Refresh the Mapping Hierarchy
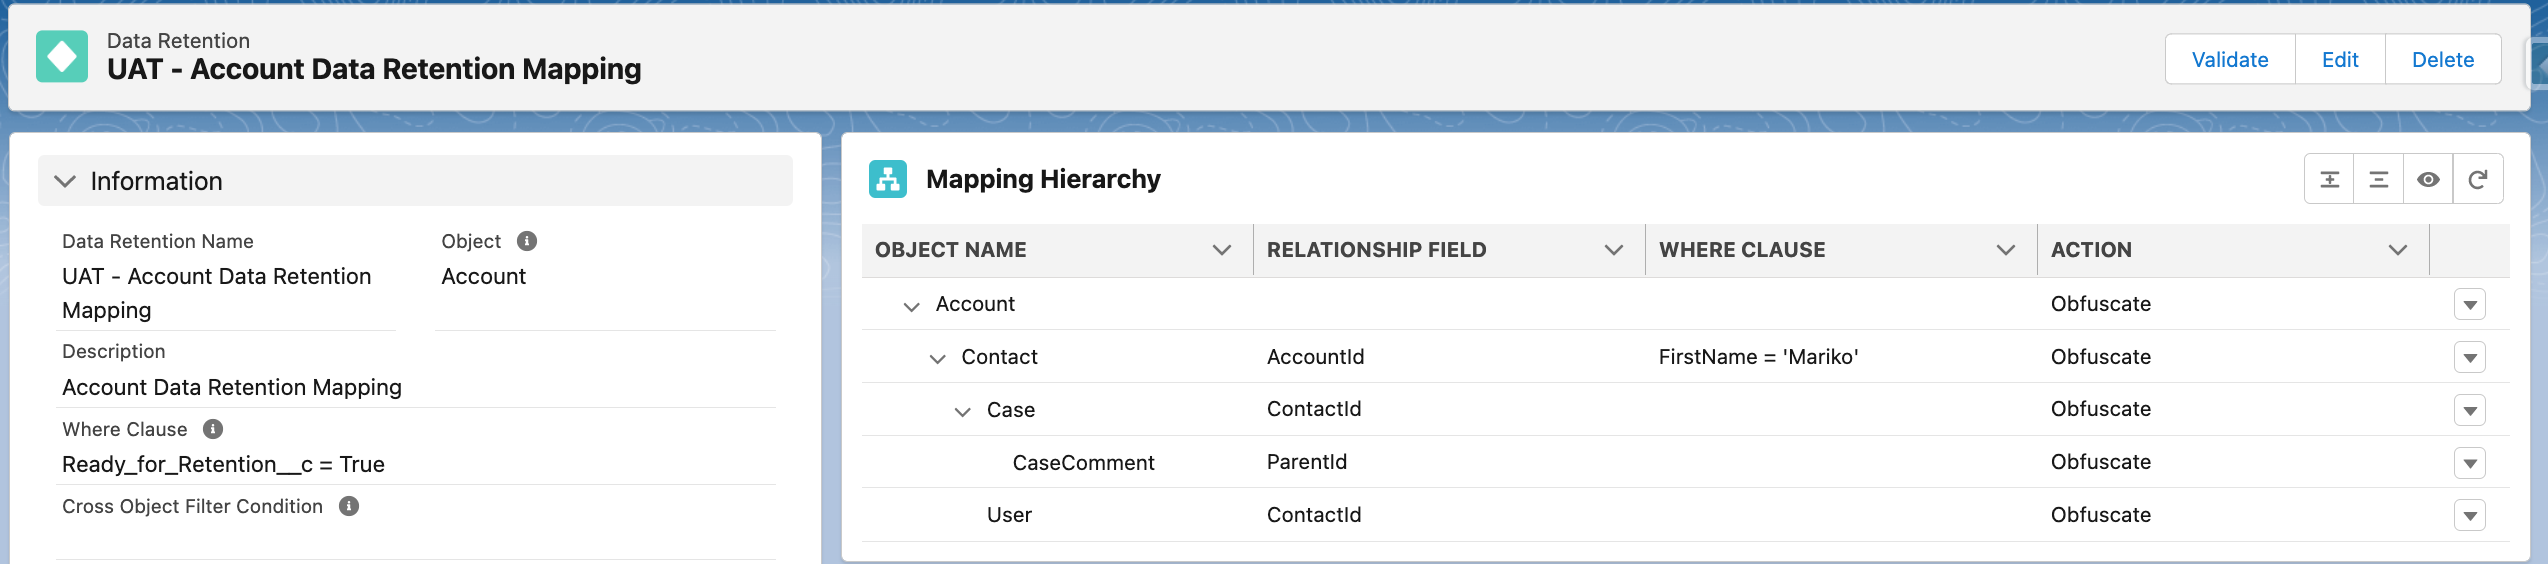Screen dimensions: 2548x564 tap(2478, 180)
